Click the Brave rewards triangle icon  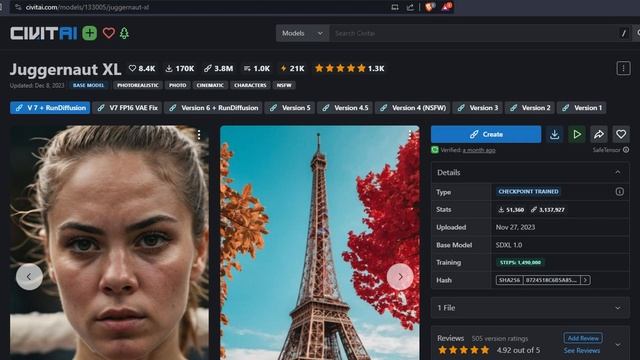point(446,7)
